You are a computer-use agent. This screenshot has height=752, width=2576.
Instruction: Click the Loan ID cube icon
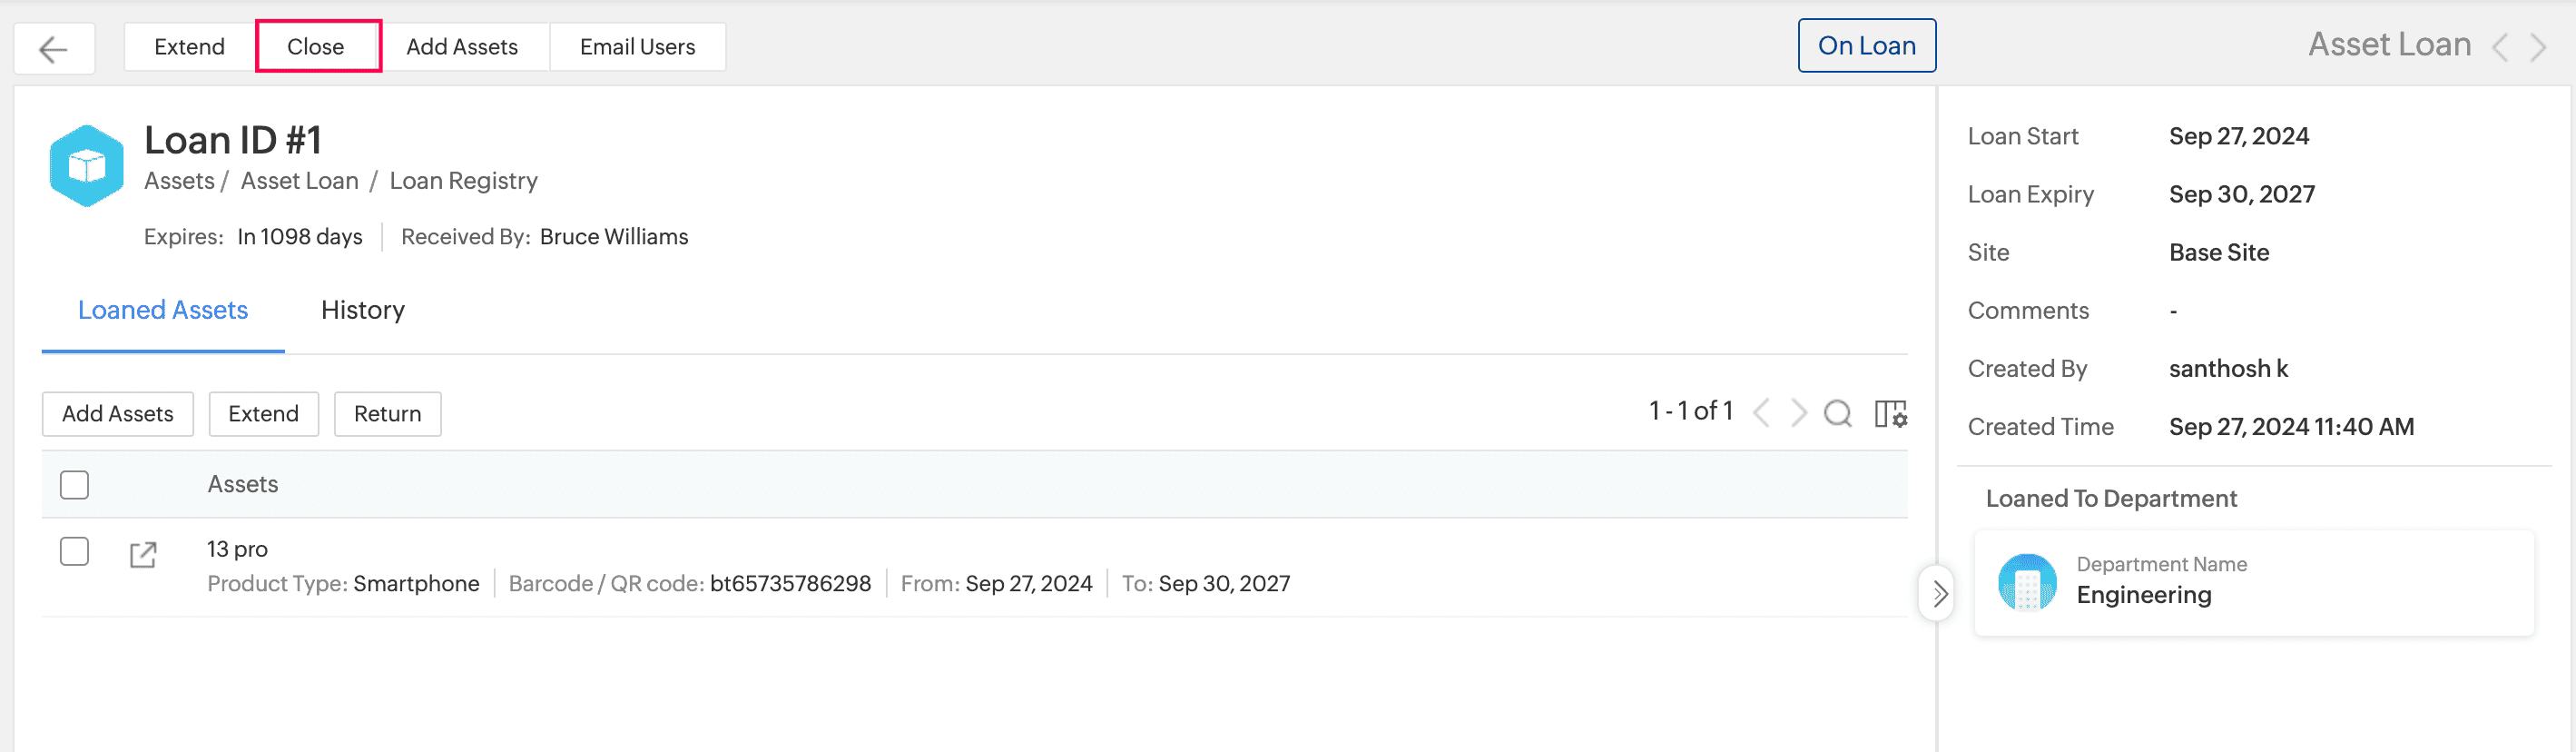click(x=87, y=166)
